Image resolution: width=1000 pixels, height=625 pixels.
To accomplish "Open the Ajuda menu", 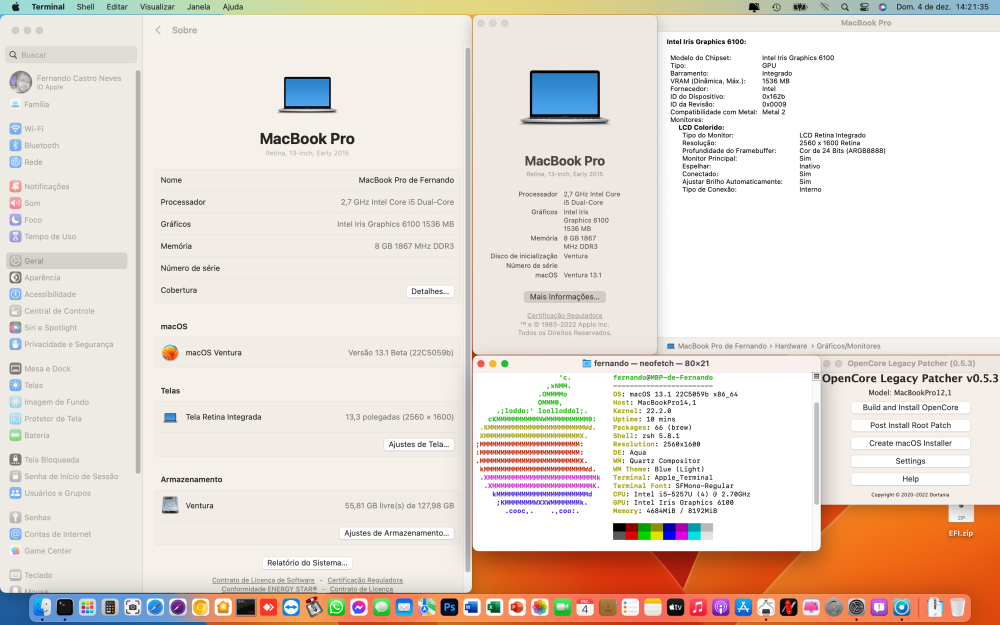I will (233, 7).
